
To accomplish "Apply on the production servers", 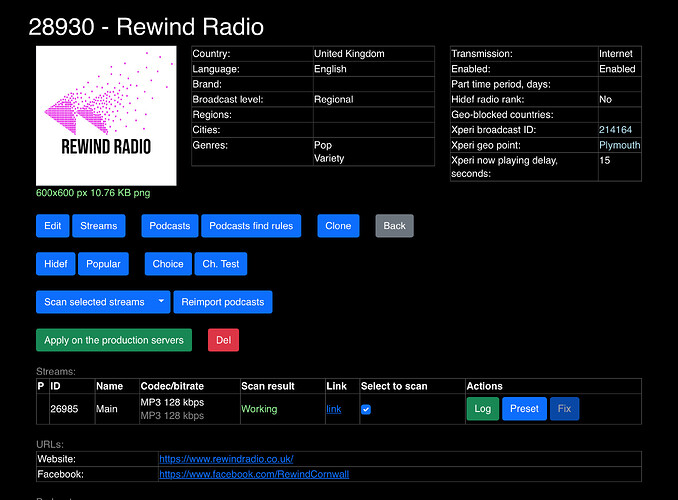I will [x=114, y=340].
